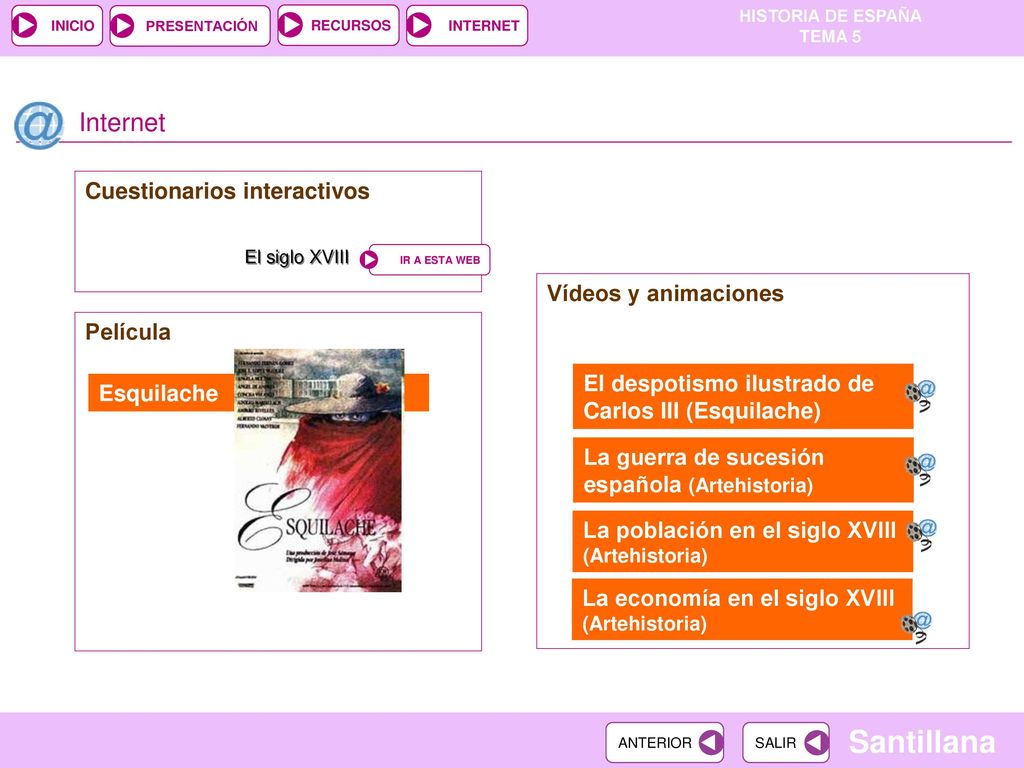Click the play icon beside INICIO
Screen dimensions: 1024x768
point(25,25)
